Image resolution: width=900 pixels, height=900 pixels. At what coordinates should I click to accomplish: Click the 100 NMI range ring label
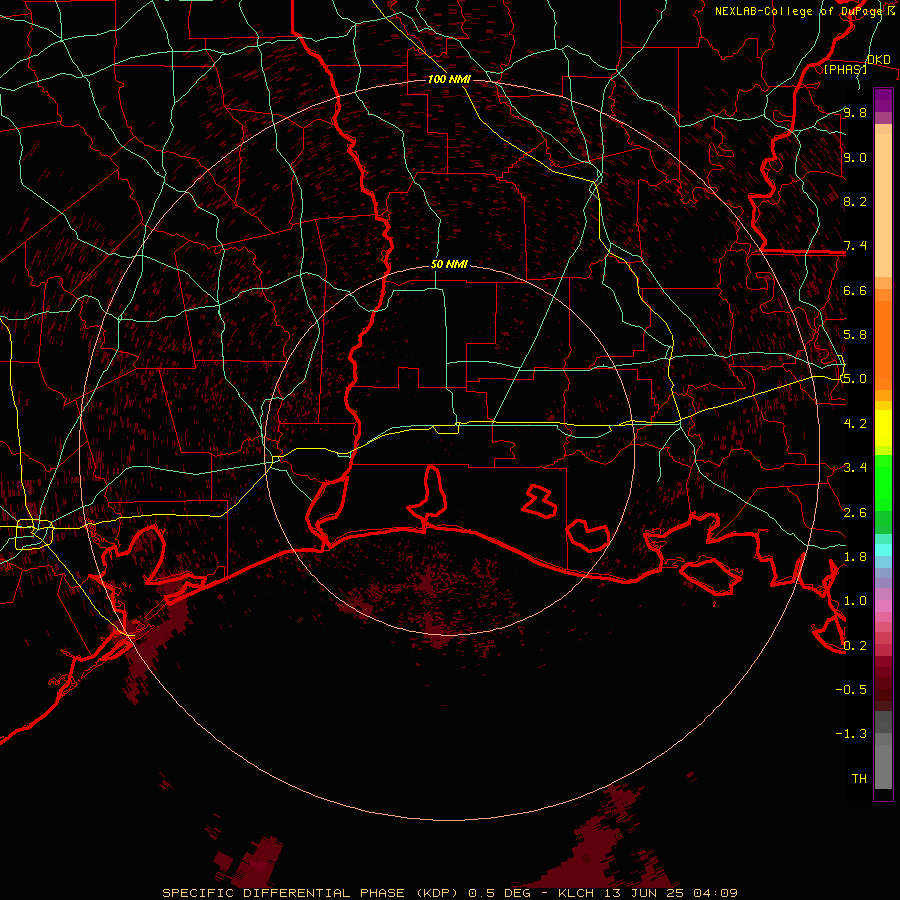[x=449, y=79]
